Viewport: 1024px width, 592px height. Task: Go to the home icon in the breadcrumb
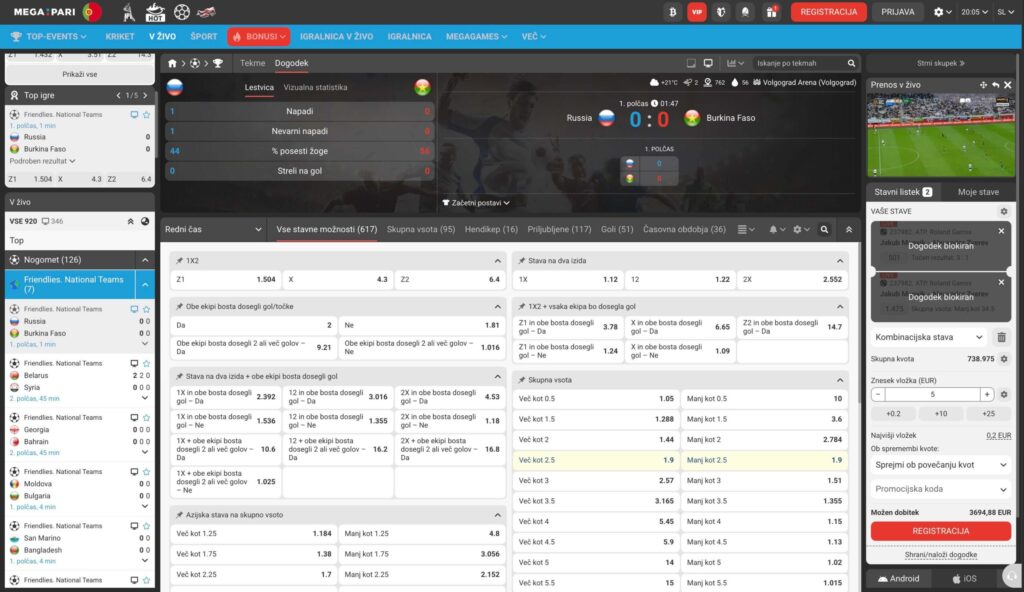coord(172,63)
